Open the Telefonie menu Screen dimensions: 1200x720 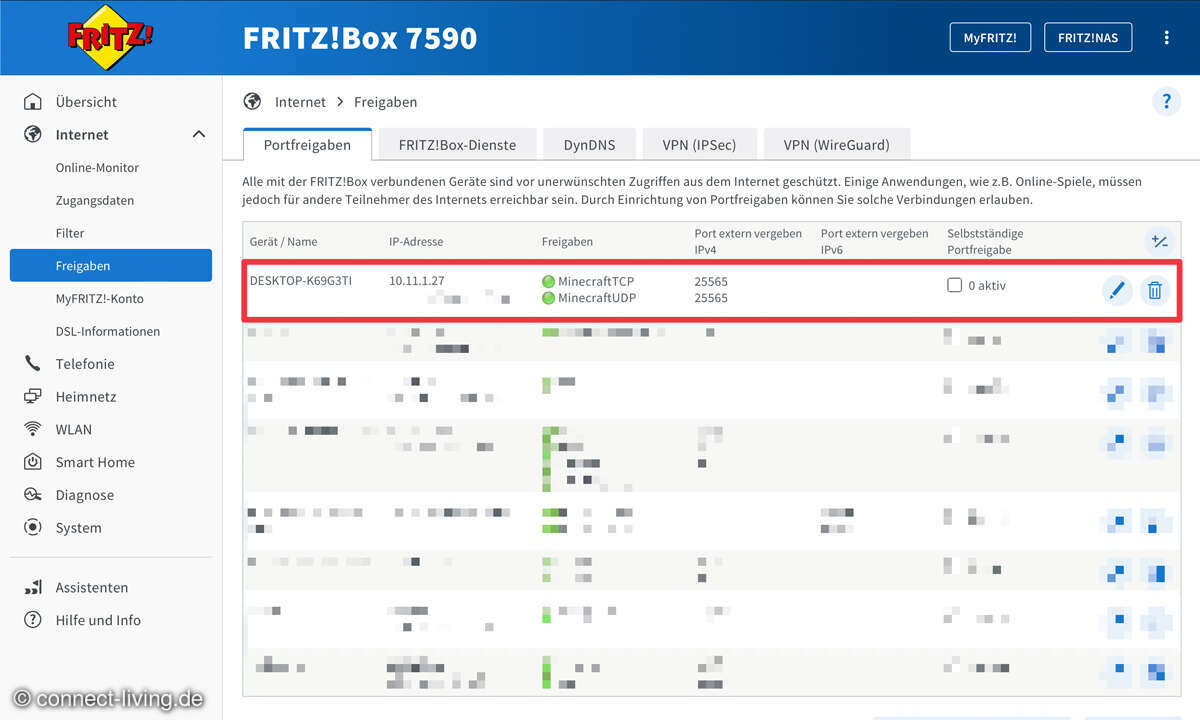coord(85,364)
